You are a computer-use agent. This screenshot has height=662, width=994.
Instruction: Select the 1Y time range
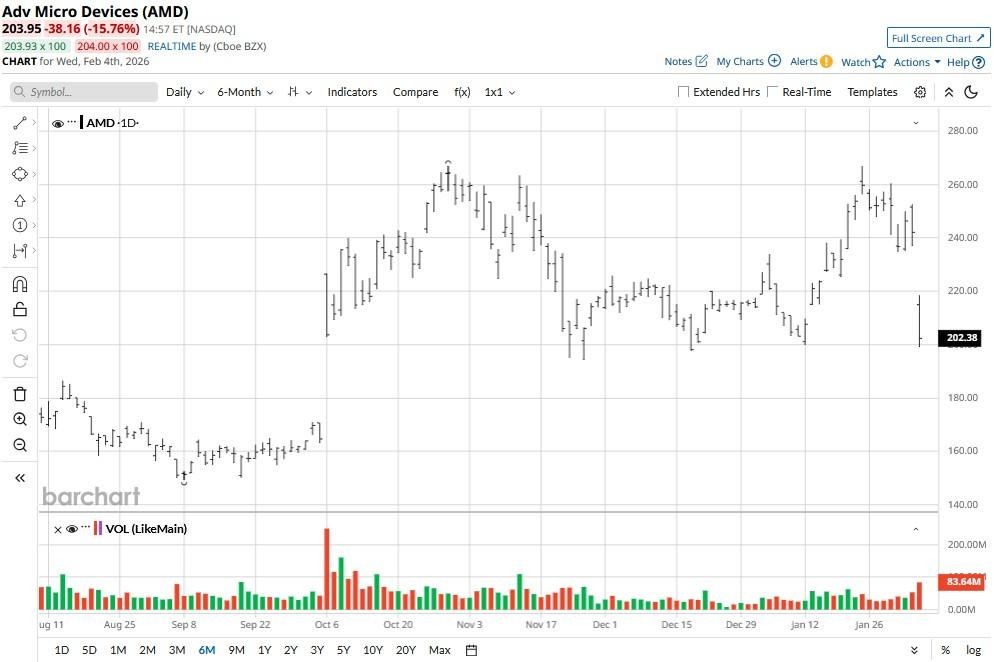264,650
